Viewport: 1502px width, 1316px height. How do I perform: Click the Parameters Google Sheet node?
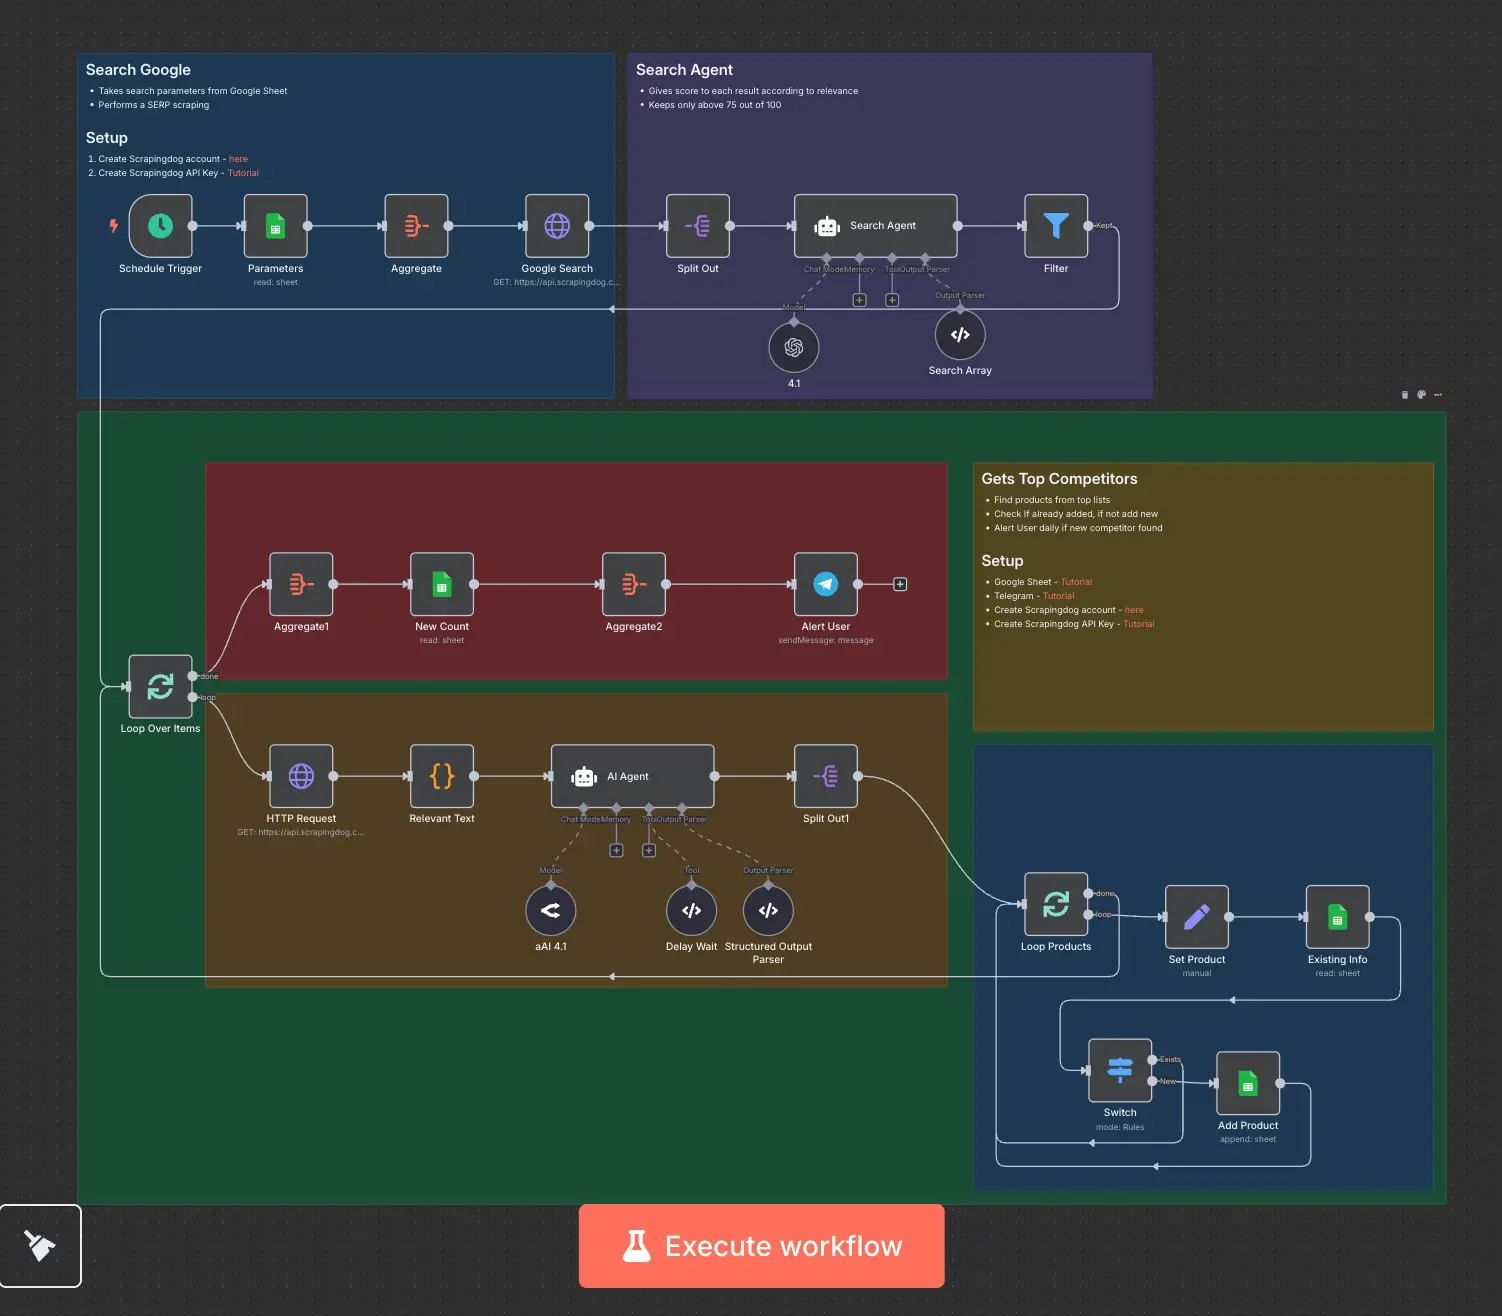tap(275, 227)
